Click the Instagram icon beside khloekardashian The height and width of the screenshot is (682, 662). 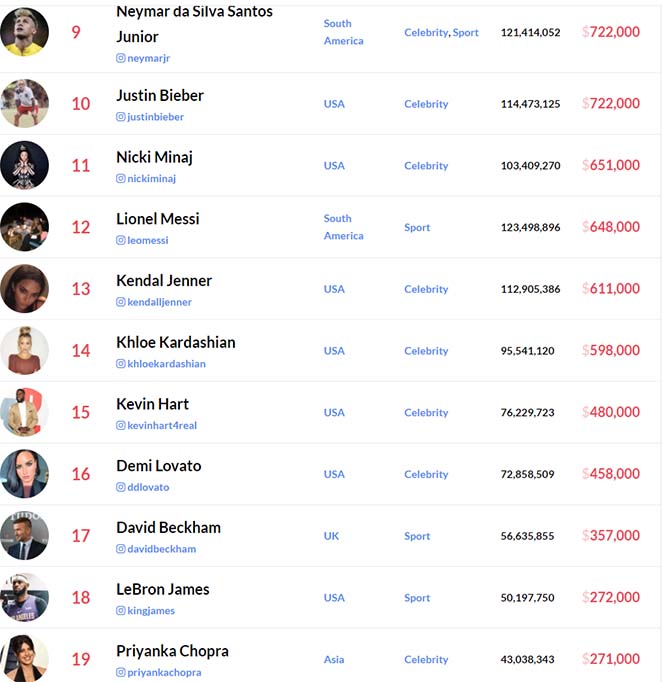[x=120, y=364]
